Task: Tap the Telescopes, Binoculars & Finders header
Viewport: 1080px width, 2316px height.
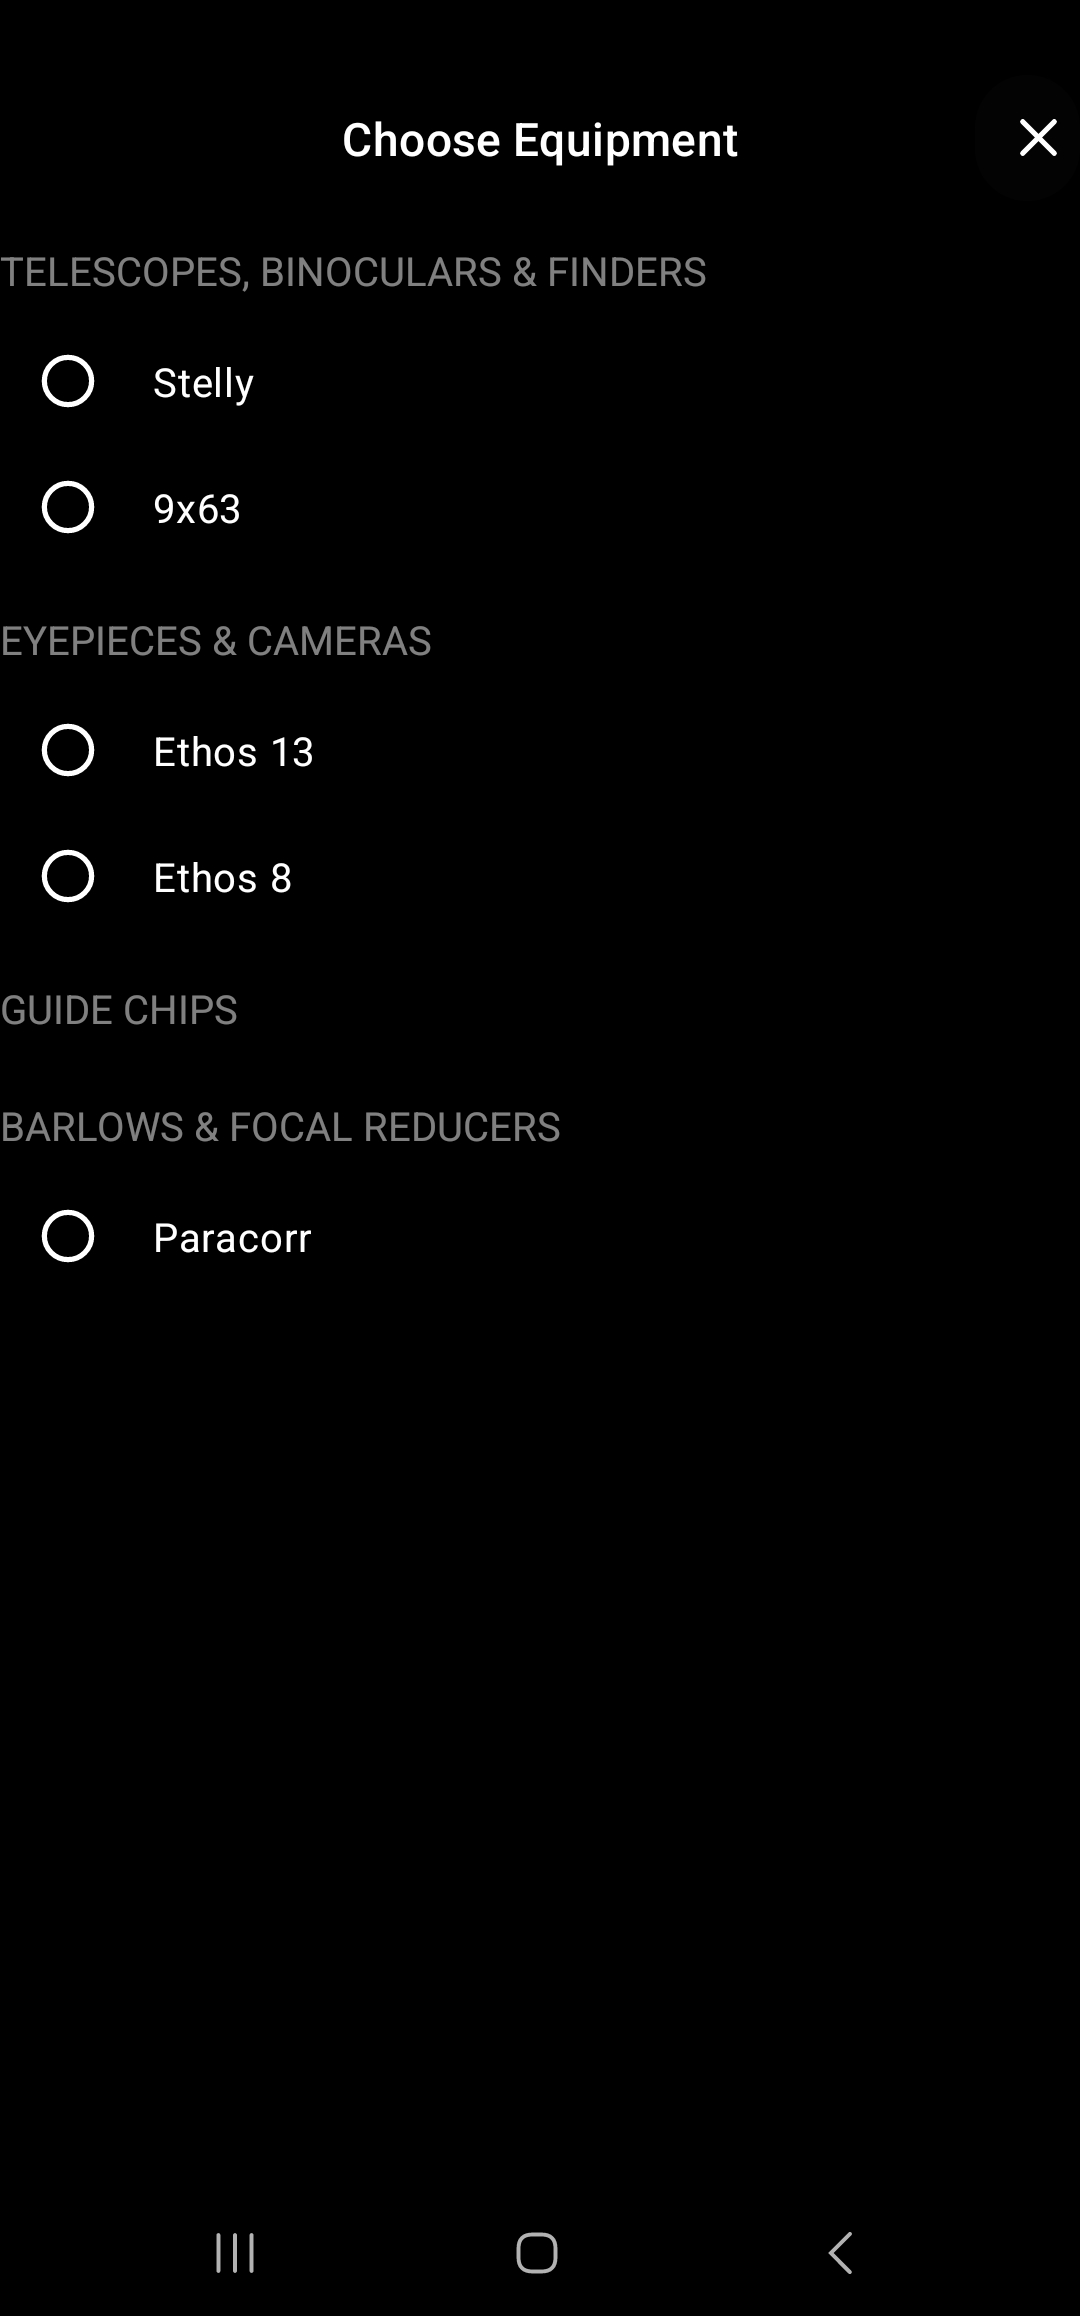Action: pos(353,272)
